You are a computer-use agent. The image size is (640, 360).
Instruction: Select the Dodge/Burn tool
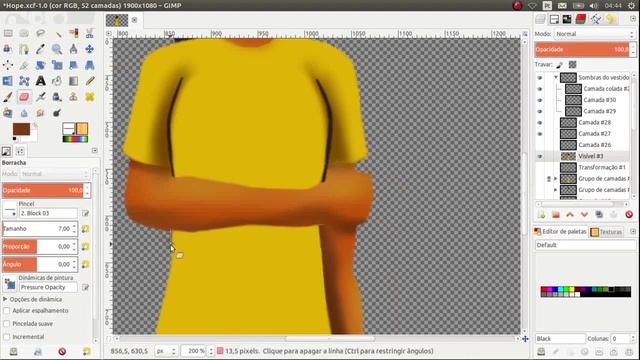(57, 113)
